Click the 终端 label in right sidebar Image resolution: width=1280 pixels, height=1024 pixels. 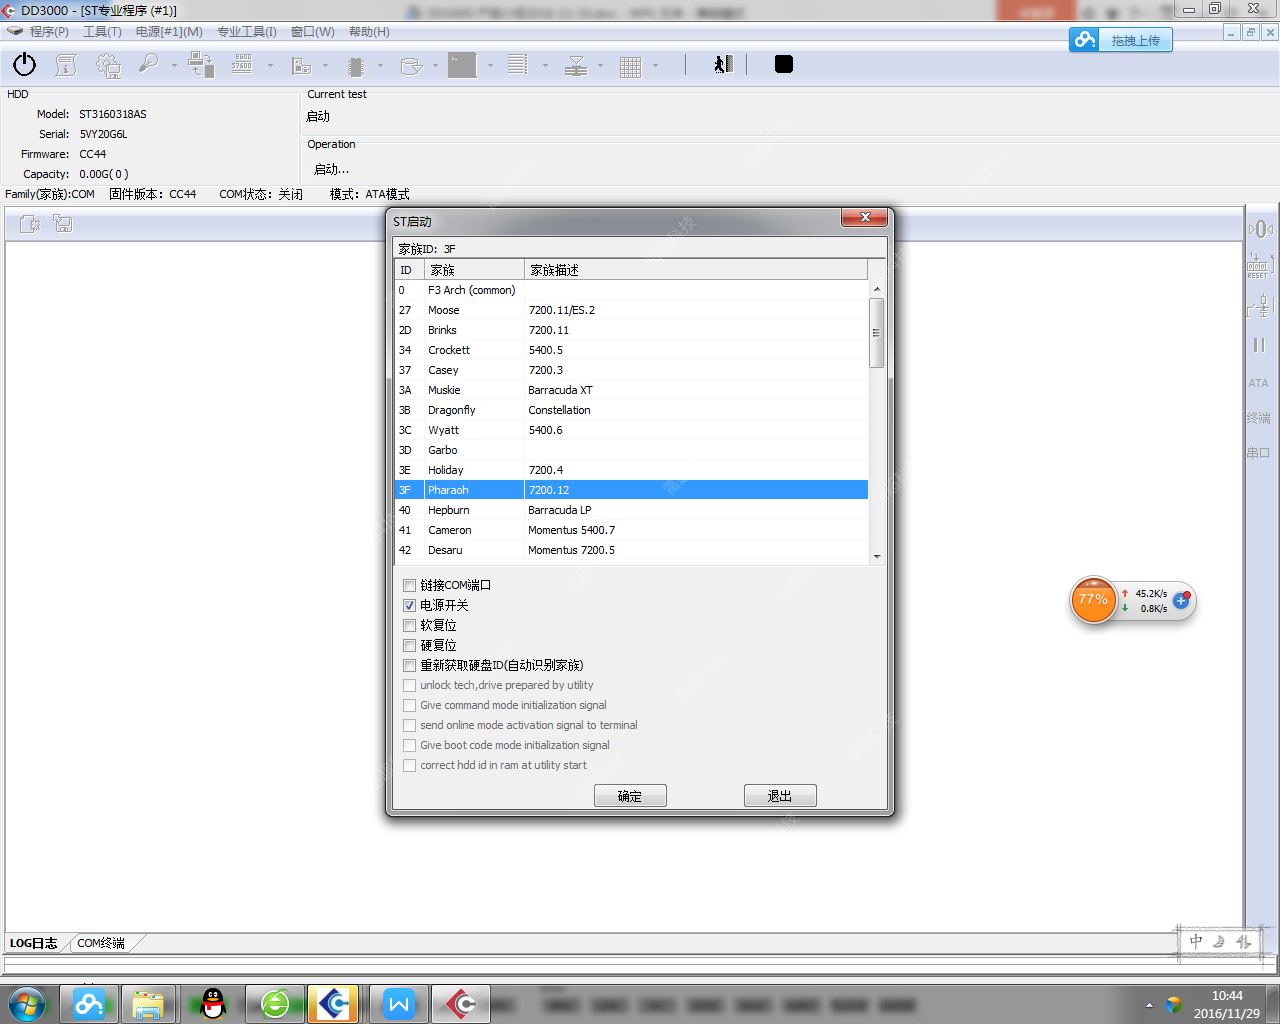[1258, 418]
